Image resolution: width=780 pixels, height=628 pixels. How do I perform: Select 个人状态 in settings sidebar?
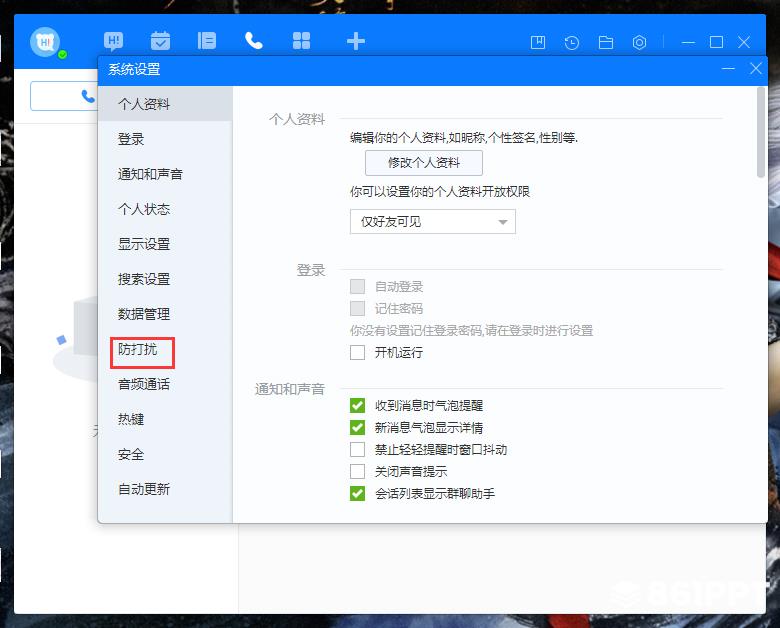(x=165, y=209)
